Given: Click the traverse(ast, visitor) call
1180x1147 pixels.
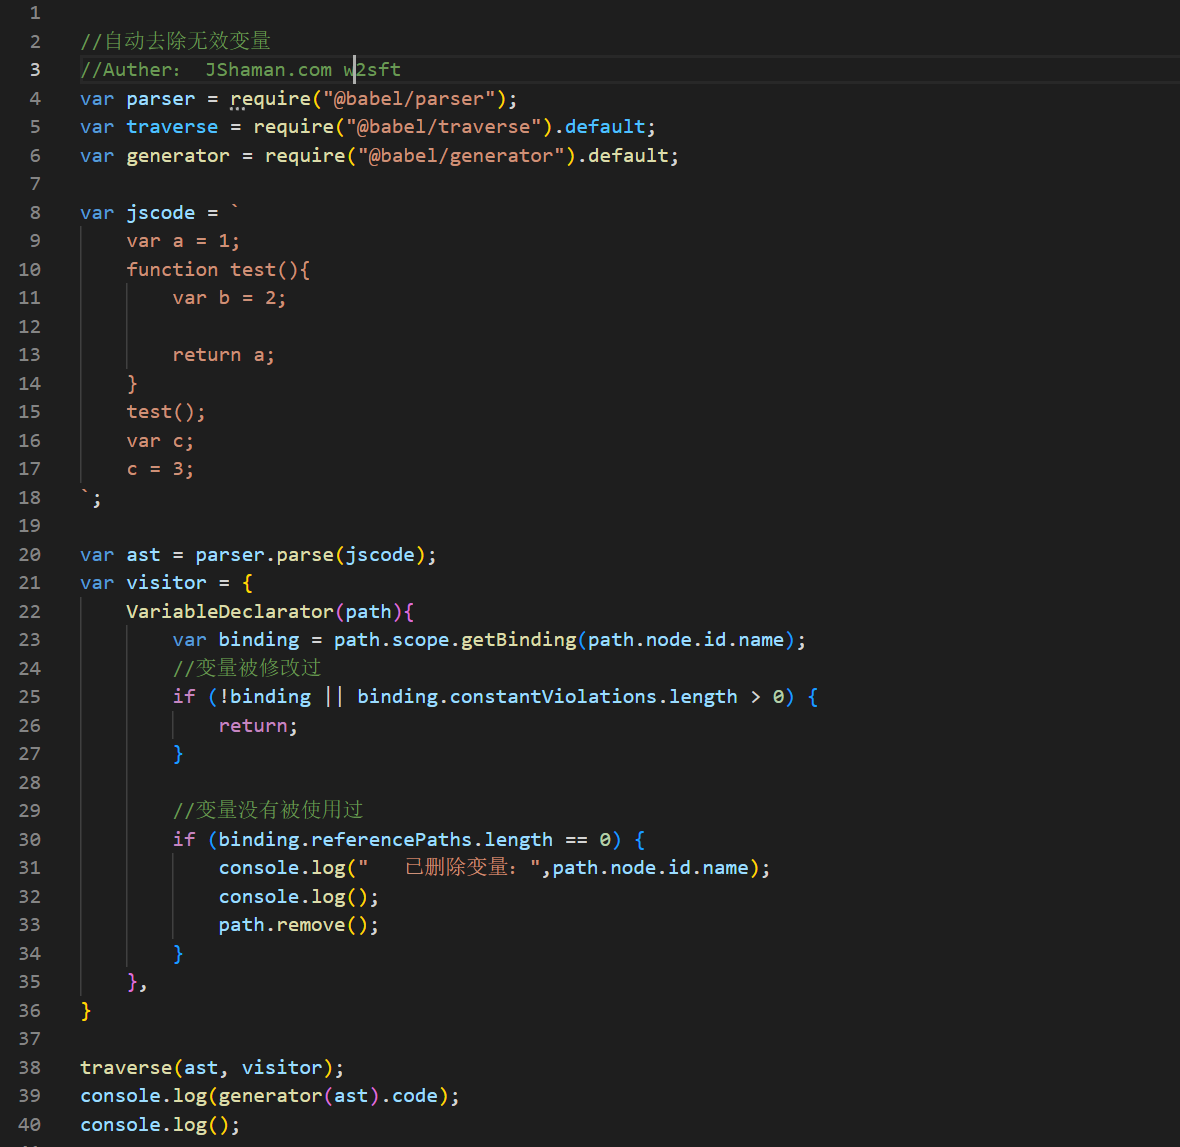Looking at the screenshot, I should pyautogui.click(x=211, y=1068).
